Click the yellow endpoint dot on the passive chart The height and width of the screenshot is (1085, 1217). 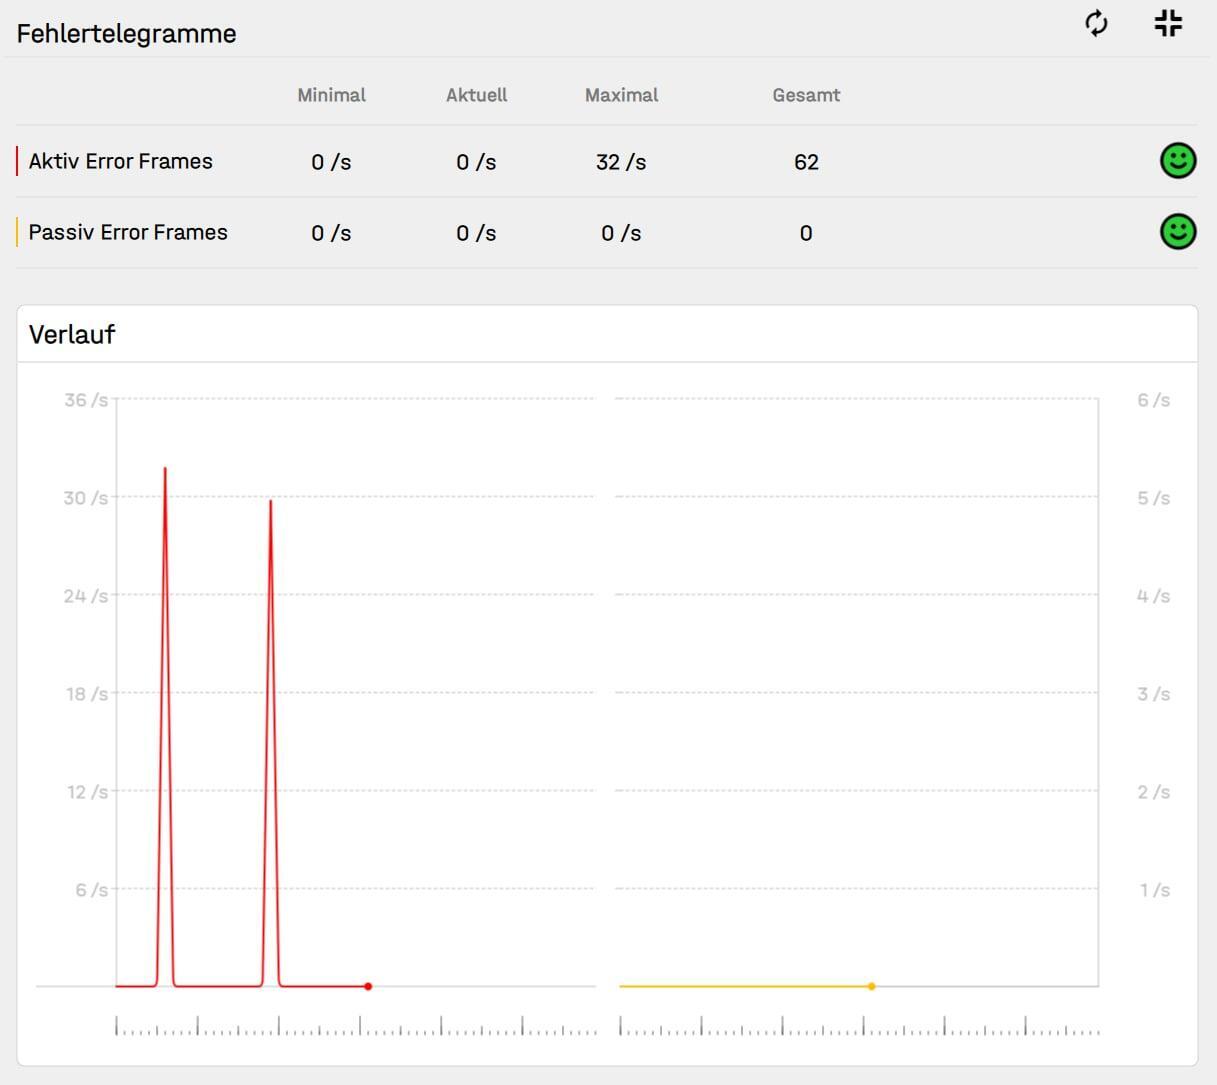(871, 986)
